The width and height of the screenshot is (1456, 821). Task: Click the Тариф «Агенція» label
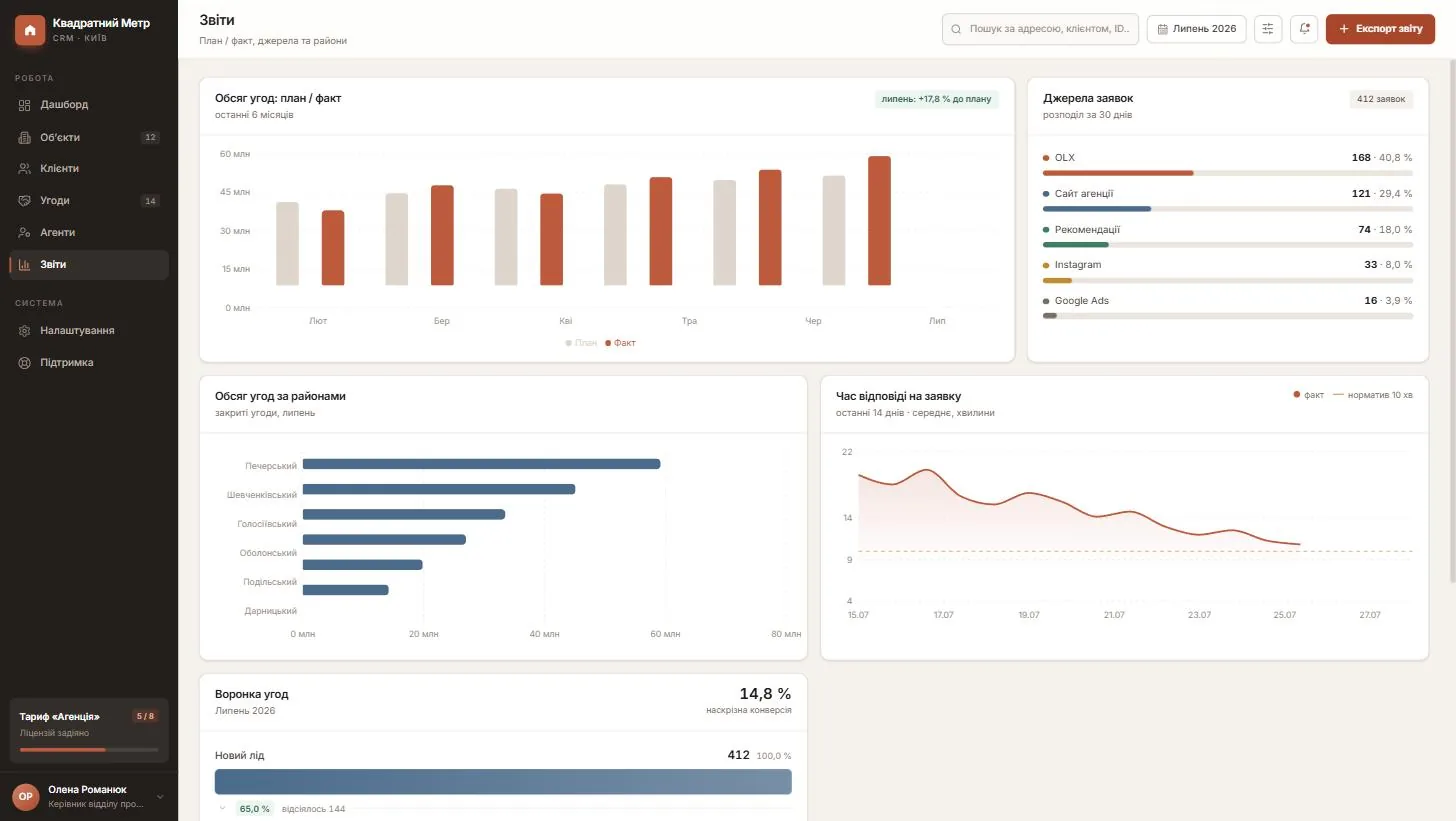pyautogui.click(x=60, y=717)
